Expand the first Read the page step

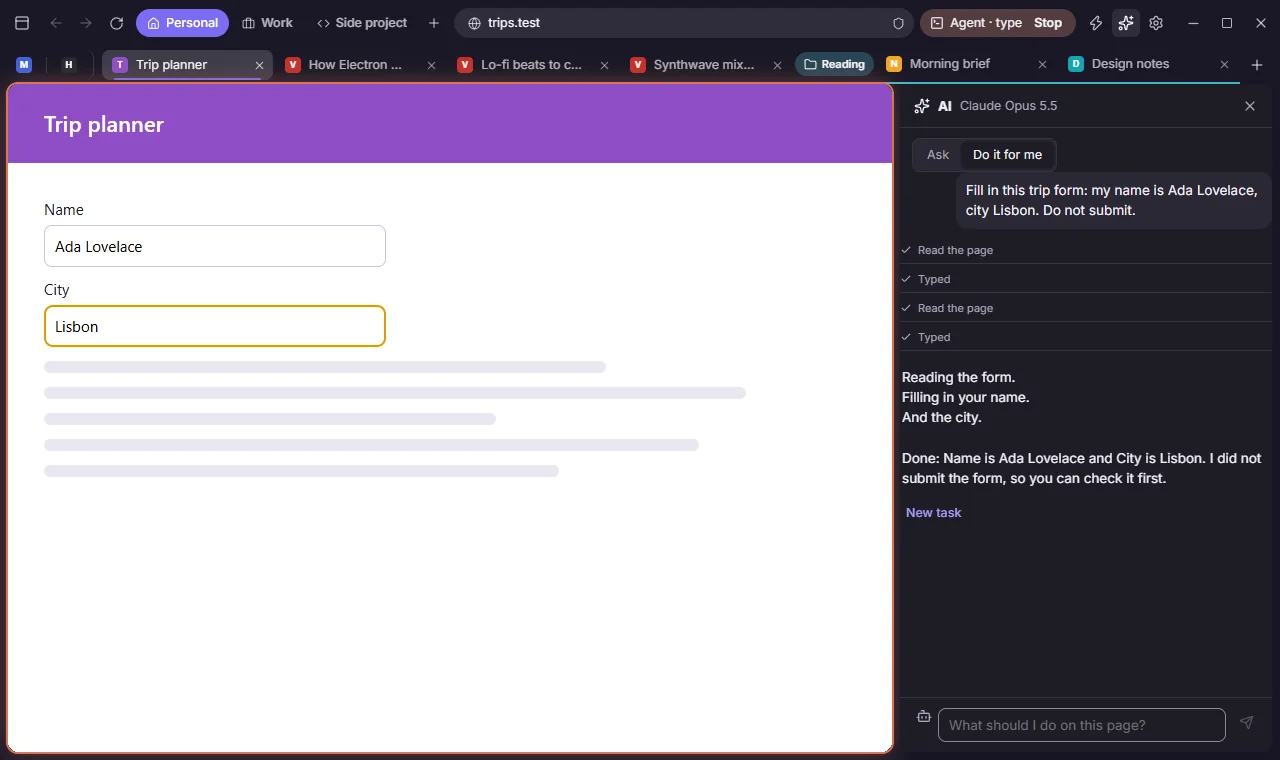pyautogui.click(x=1085, y=250)
